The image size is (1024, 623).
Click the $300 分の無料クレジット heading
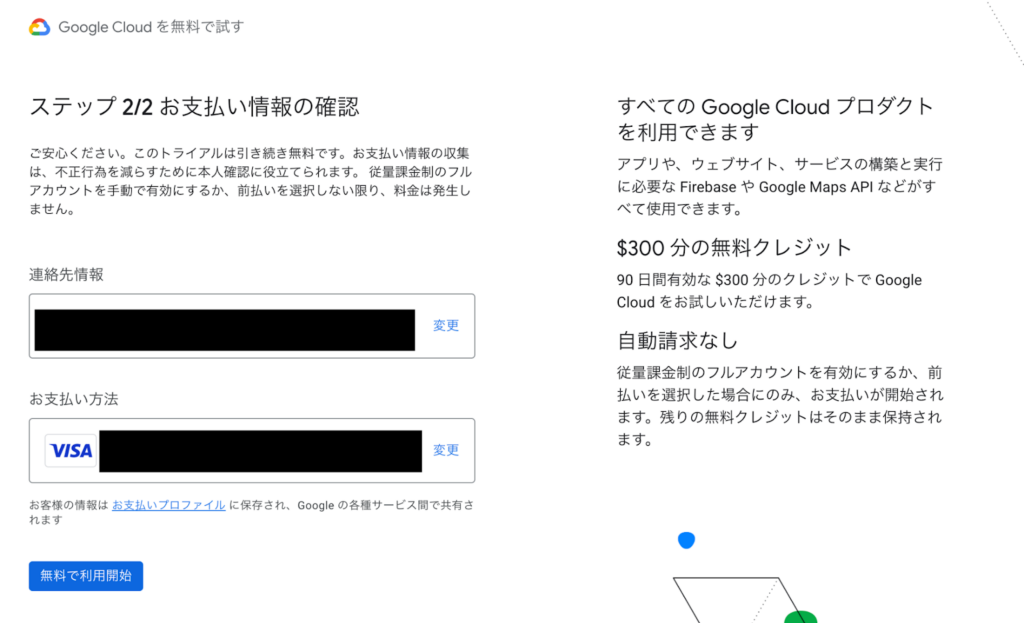pos(734,248)
